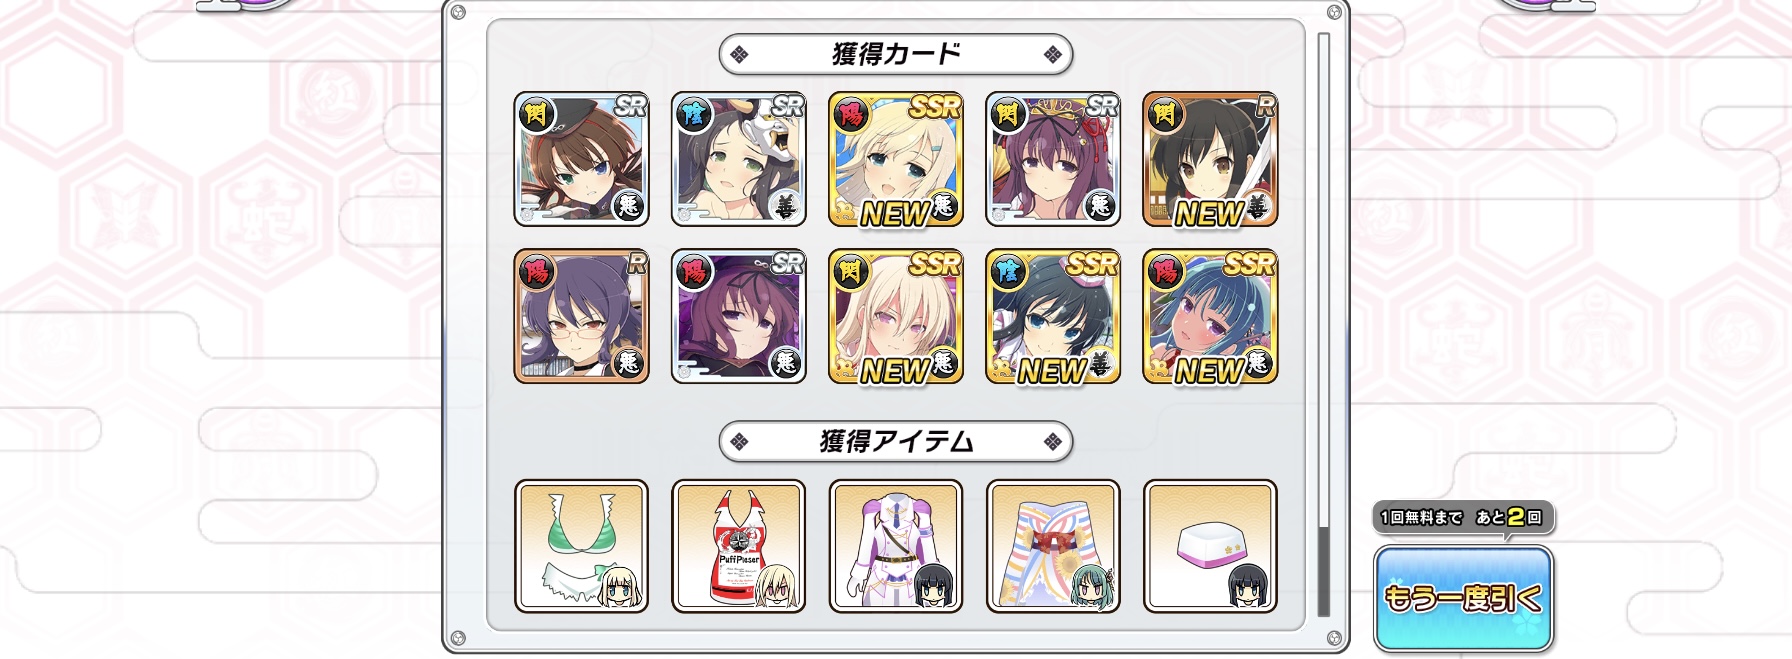Select the new R black-haired girl with sword card
The width and height of the screenshot is (1792, 659).
click(1210, 159)
